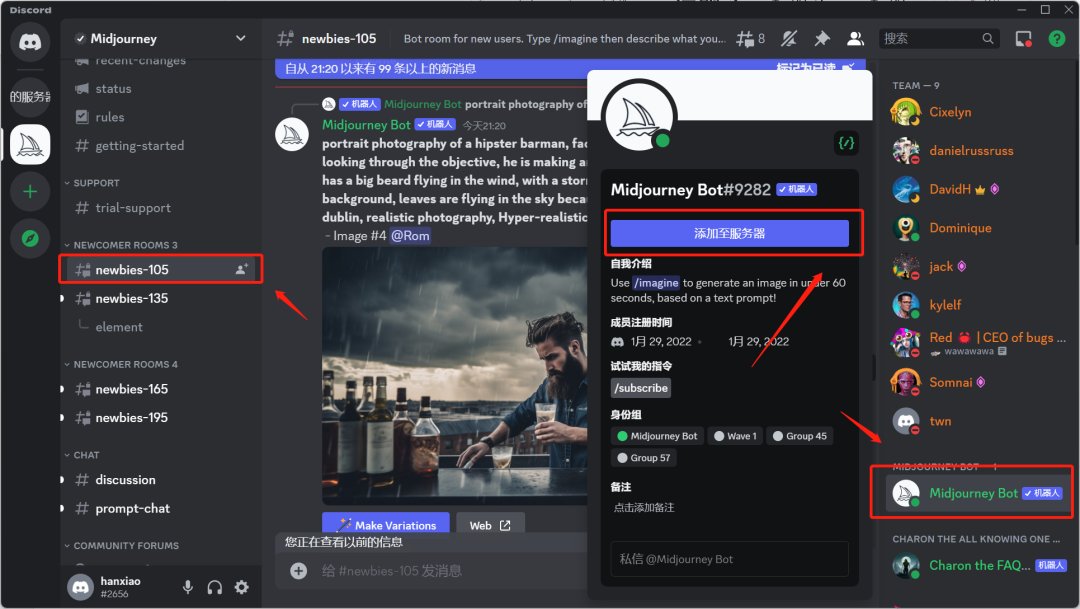This screenshot has height=609, width=1080.
Task: Click the /subscribe command chip
Action: pos(641,388)
